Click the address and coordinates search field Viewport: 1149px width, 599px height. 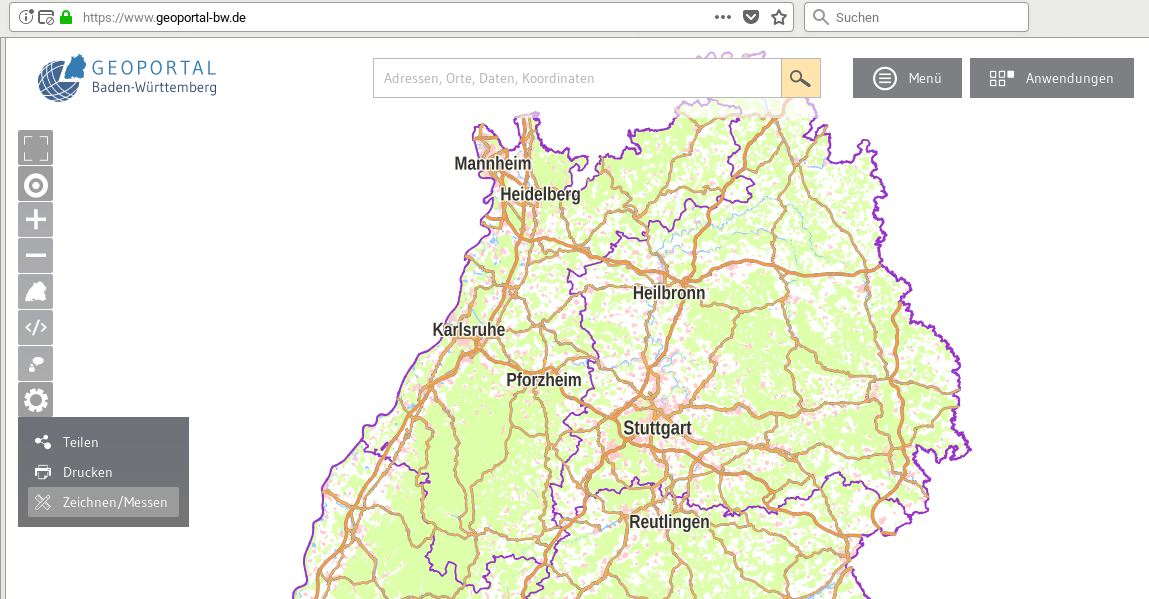point(577,78)
